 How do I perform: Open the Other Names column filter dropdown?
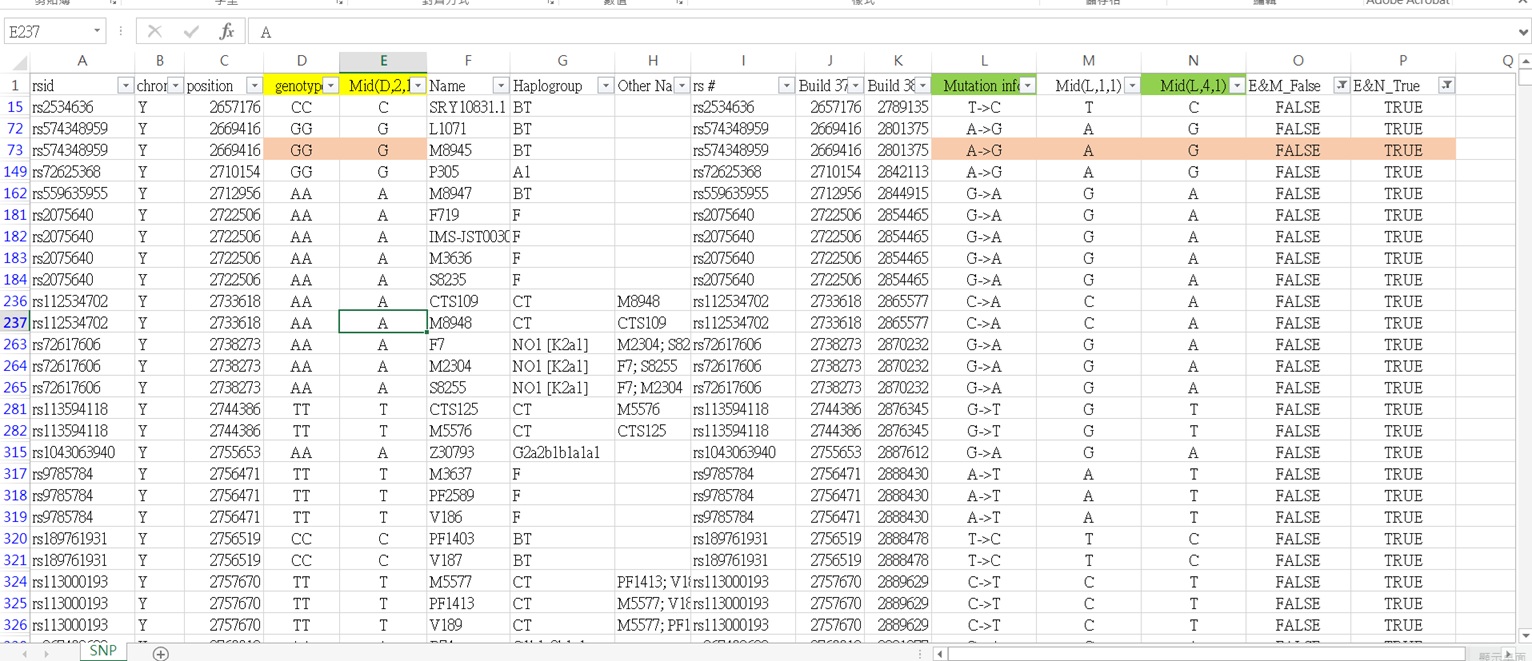(x=682, y=86)
